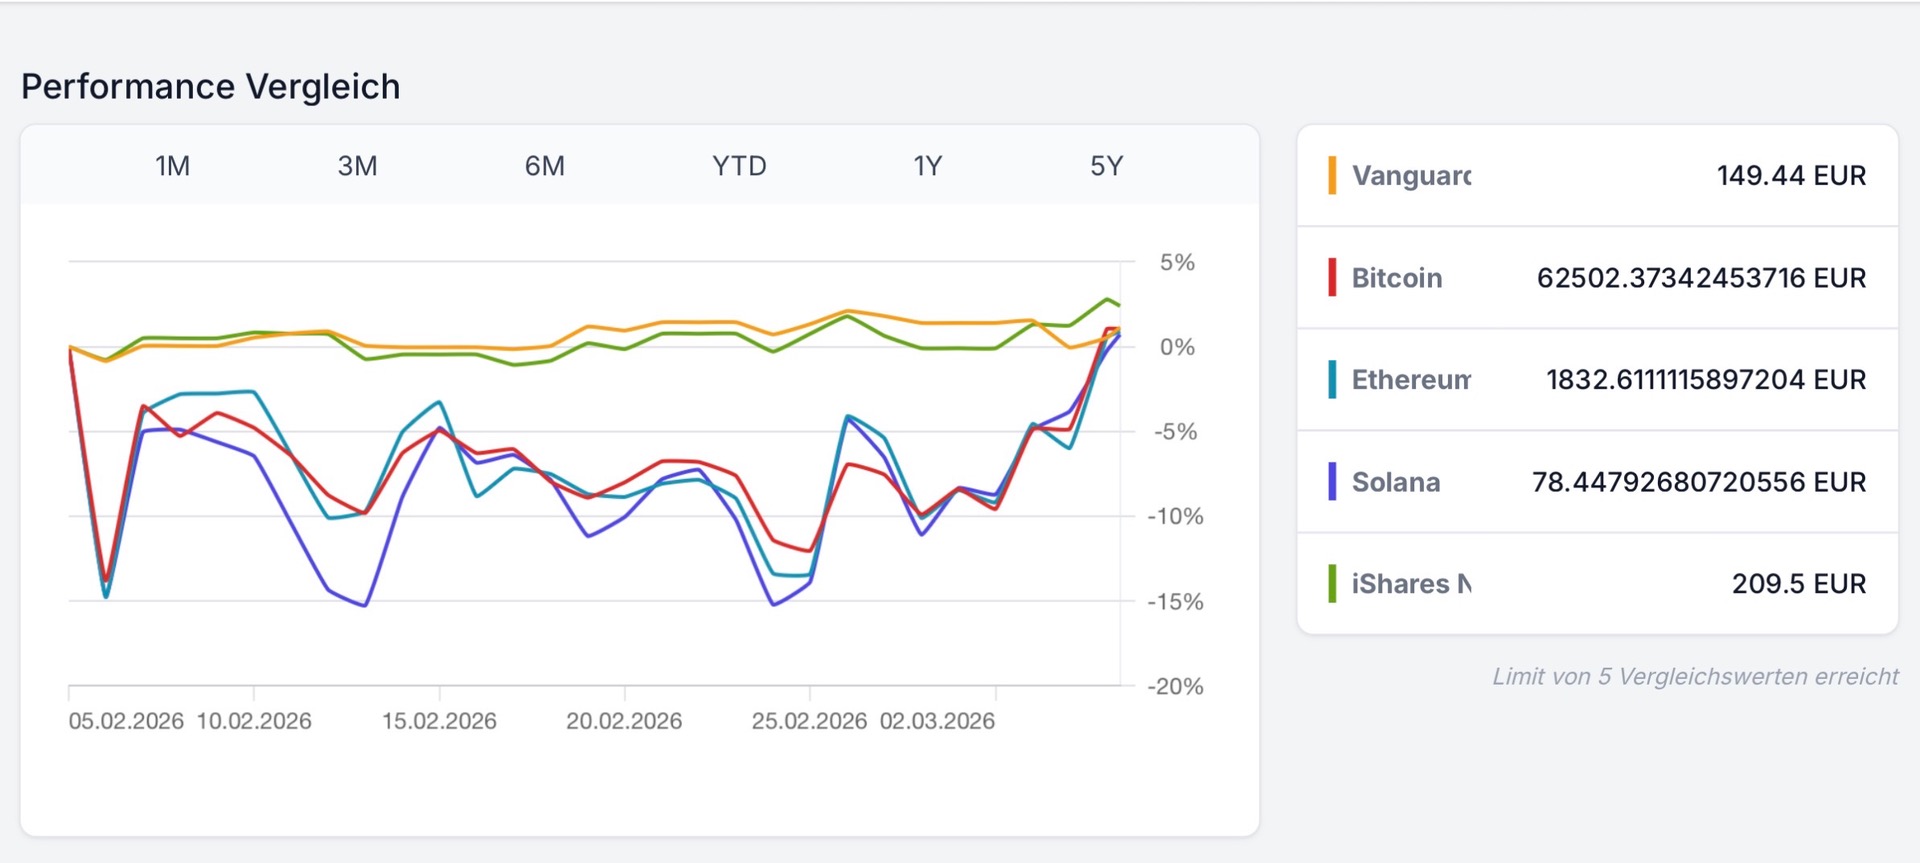Choose the 6M period tab
The height and width of the screenshot is (863, 1920).
[544, 166]
